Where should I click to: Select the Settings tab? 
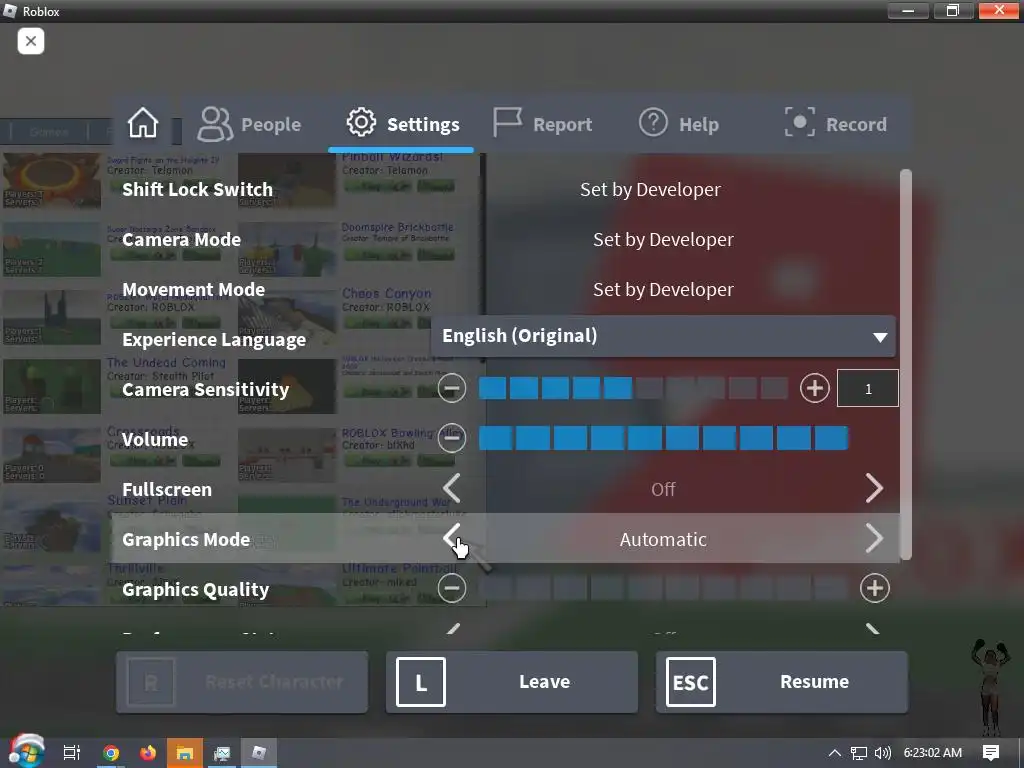click(402, 123)
